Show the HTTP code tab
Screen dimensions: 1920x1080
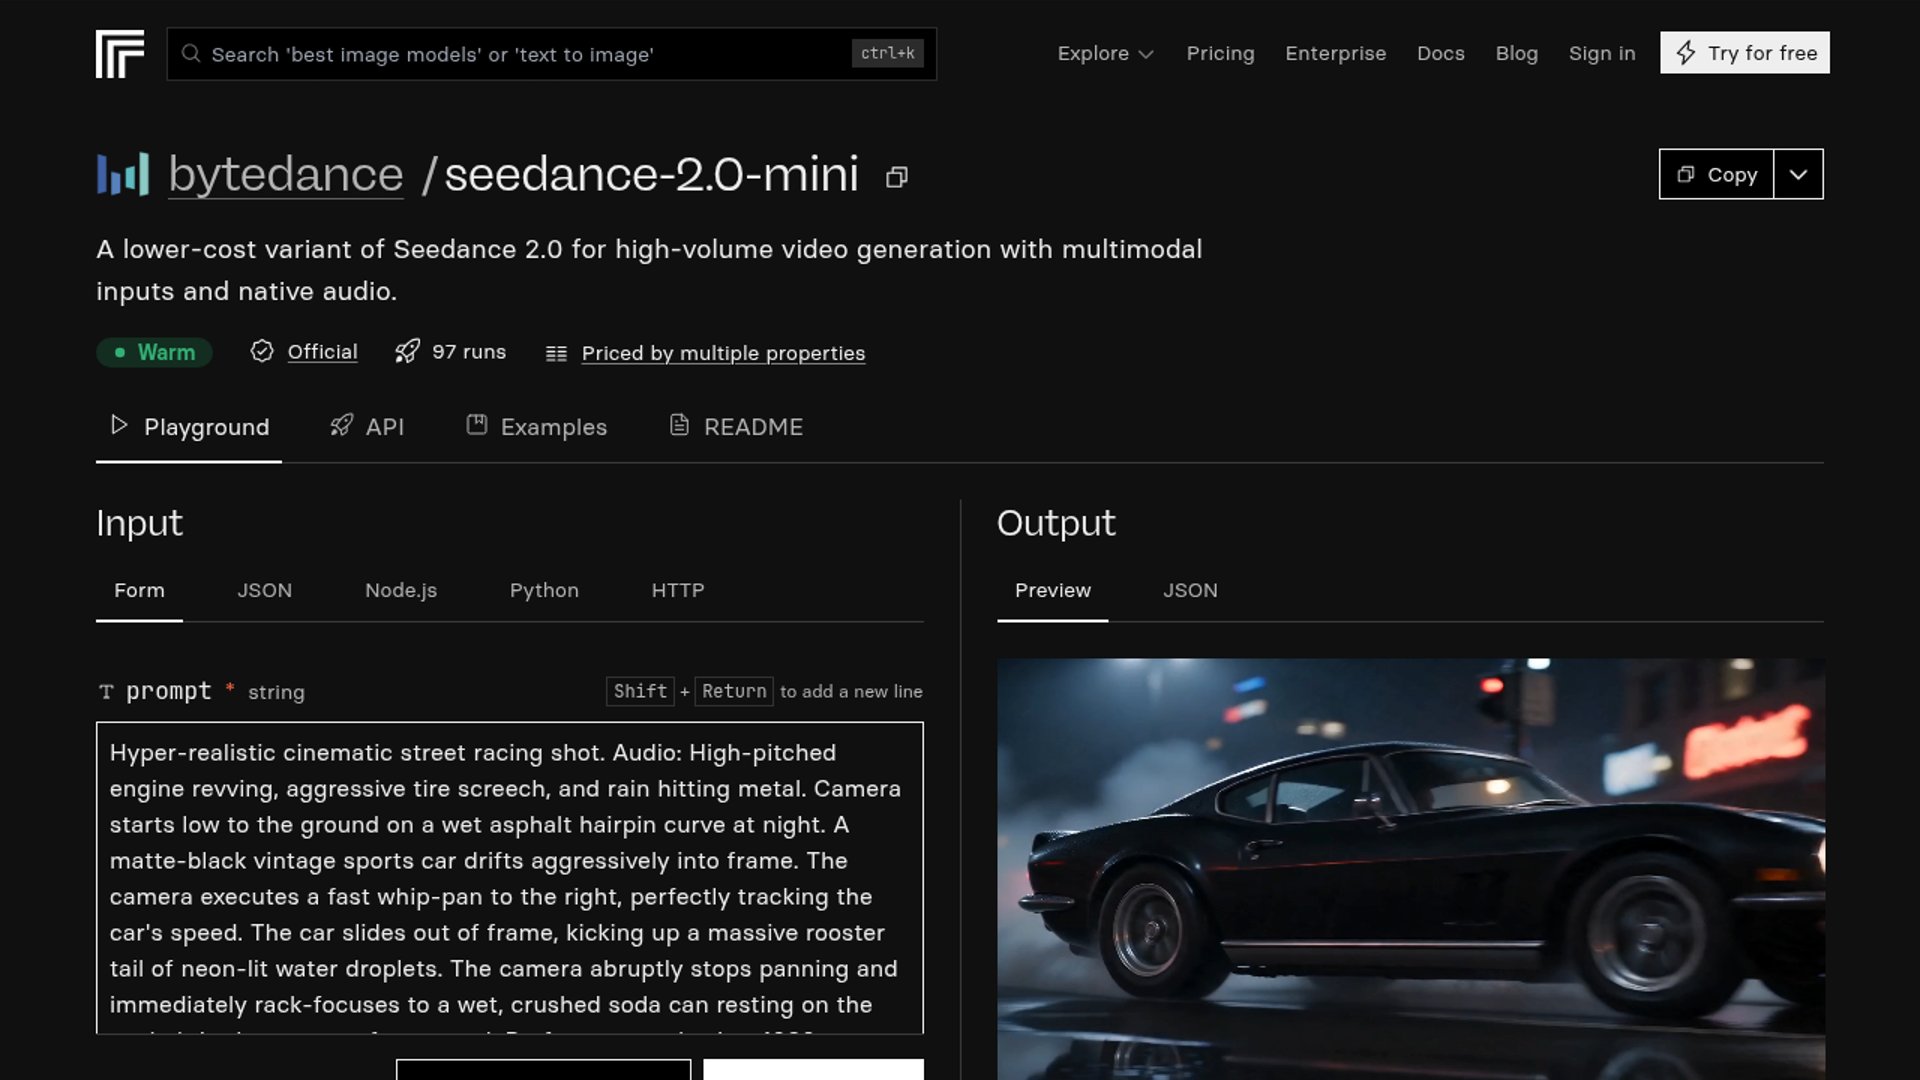coord(678,591)
